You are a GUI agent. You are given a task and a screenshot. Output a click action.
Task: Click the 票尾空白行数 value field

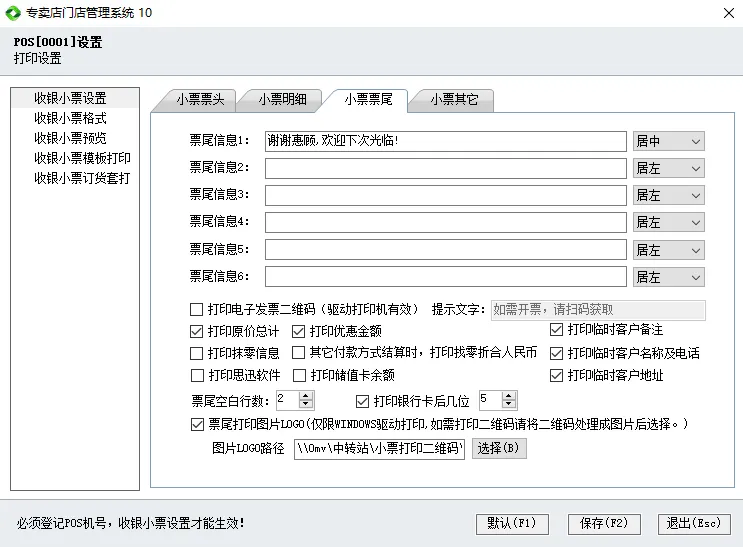click(x=288, y=400)
